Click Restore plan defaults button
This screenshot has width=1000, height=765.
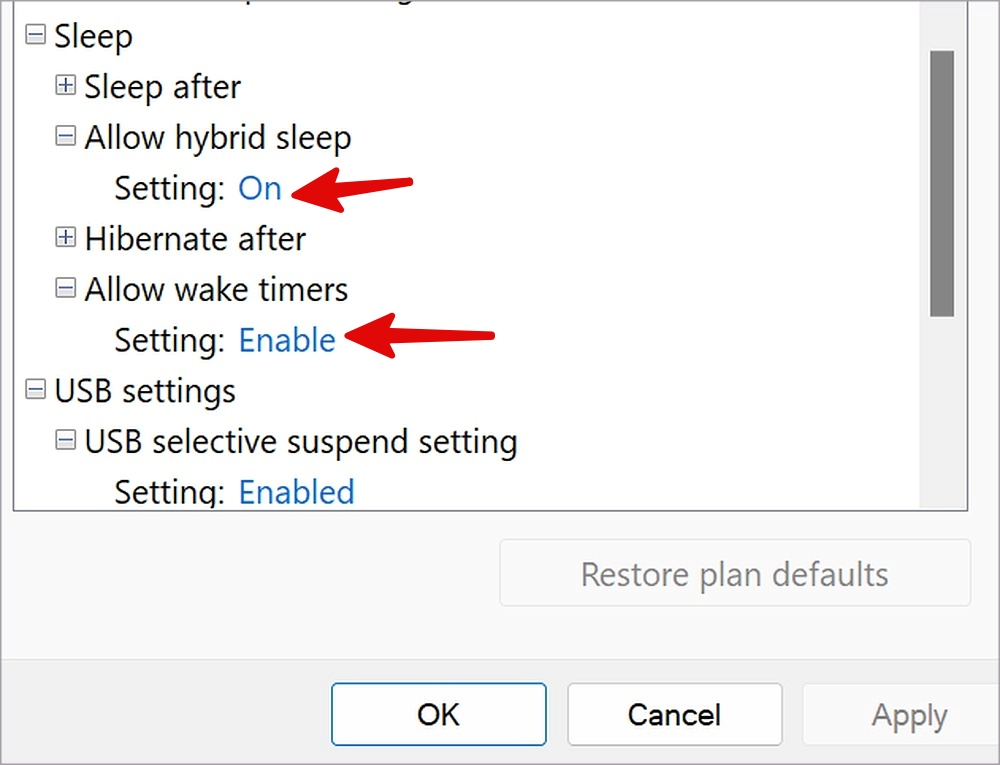(x=735, y=572)
